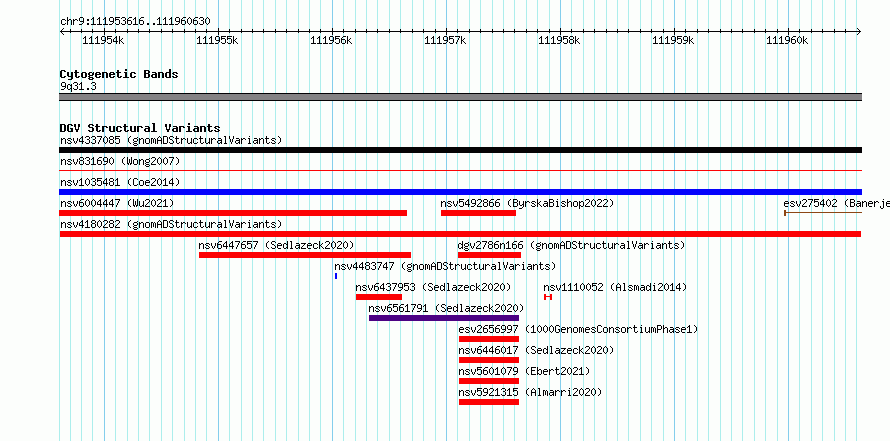Screen dimensions: 890x441
Task: Open the esv2656997 (1000GenomesConsortiumPhase1) label
Action: (x=578, y=329)
